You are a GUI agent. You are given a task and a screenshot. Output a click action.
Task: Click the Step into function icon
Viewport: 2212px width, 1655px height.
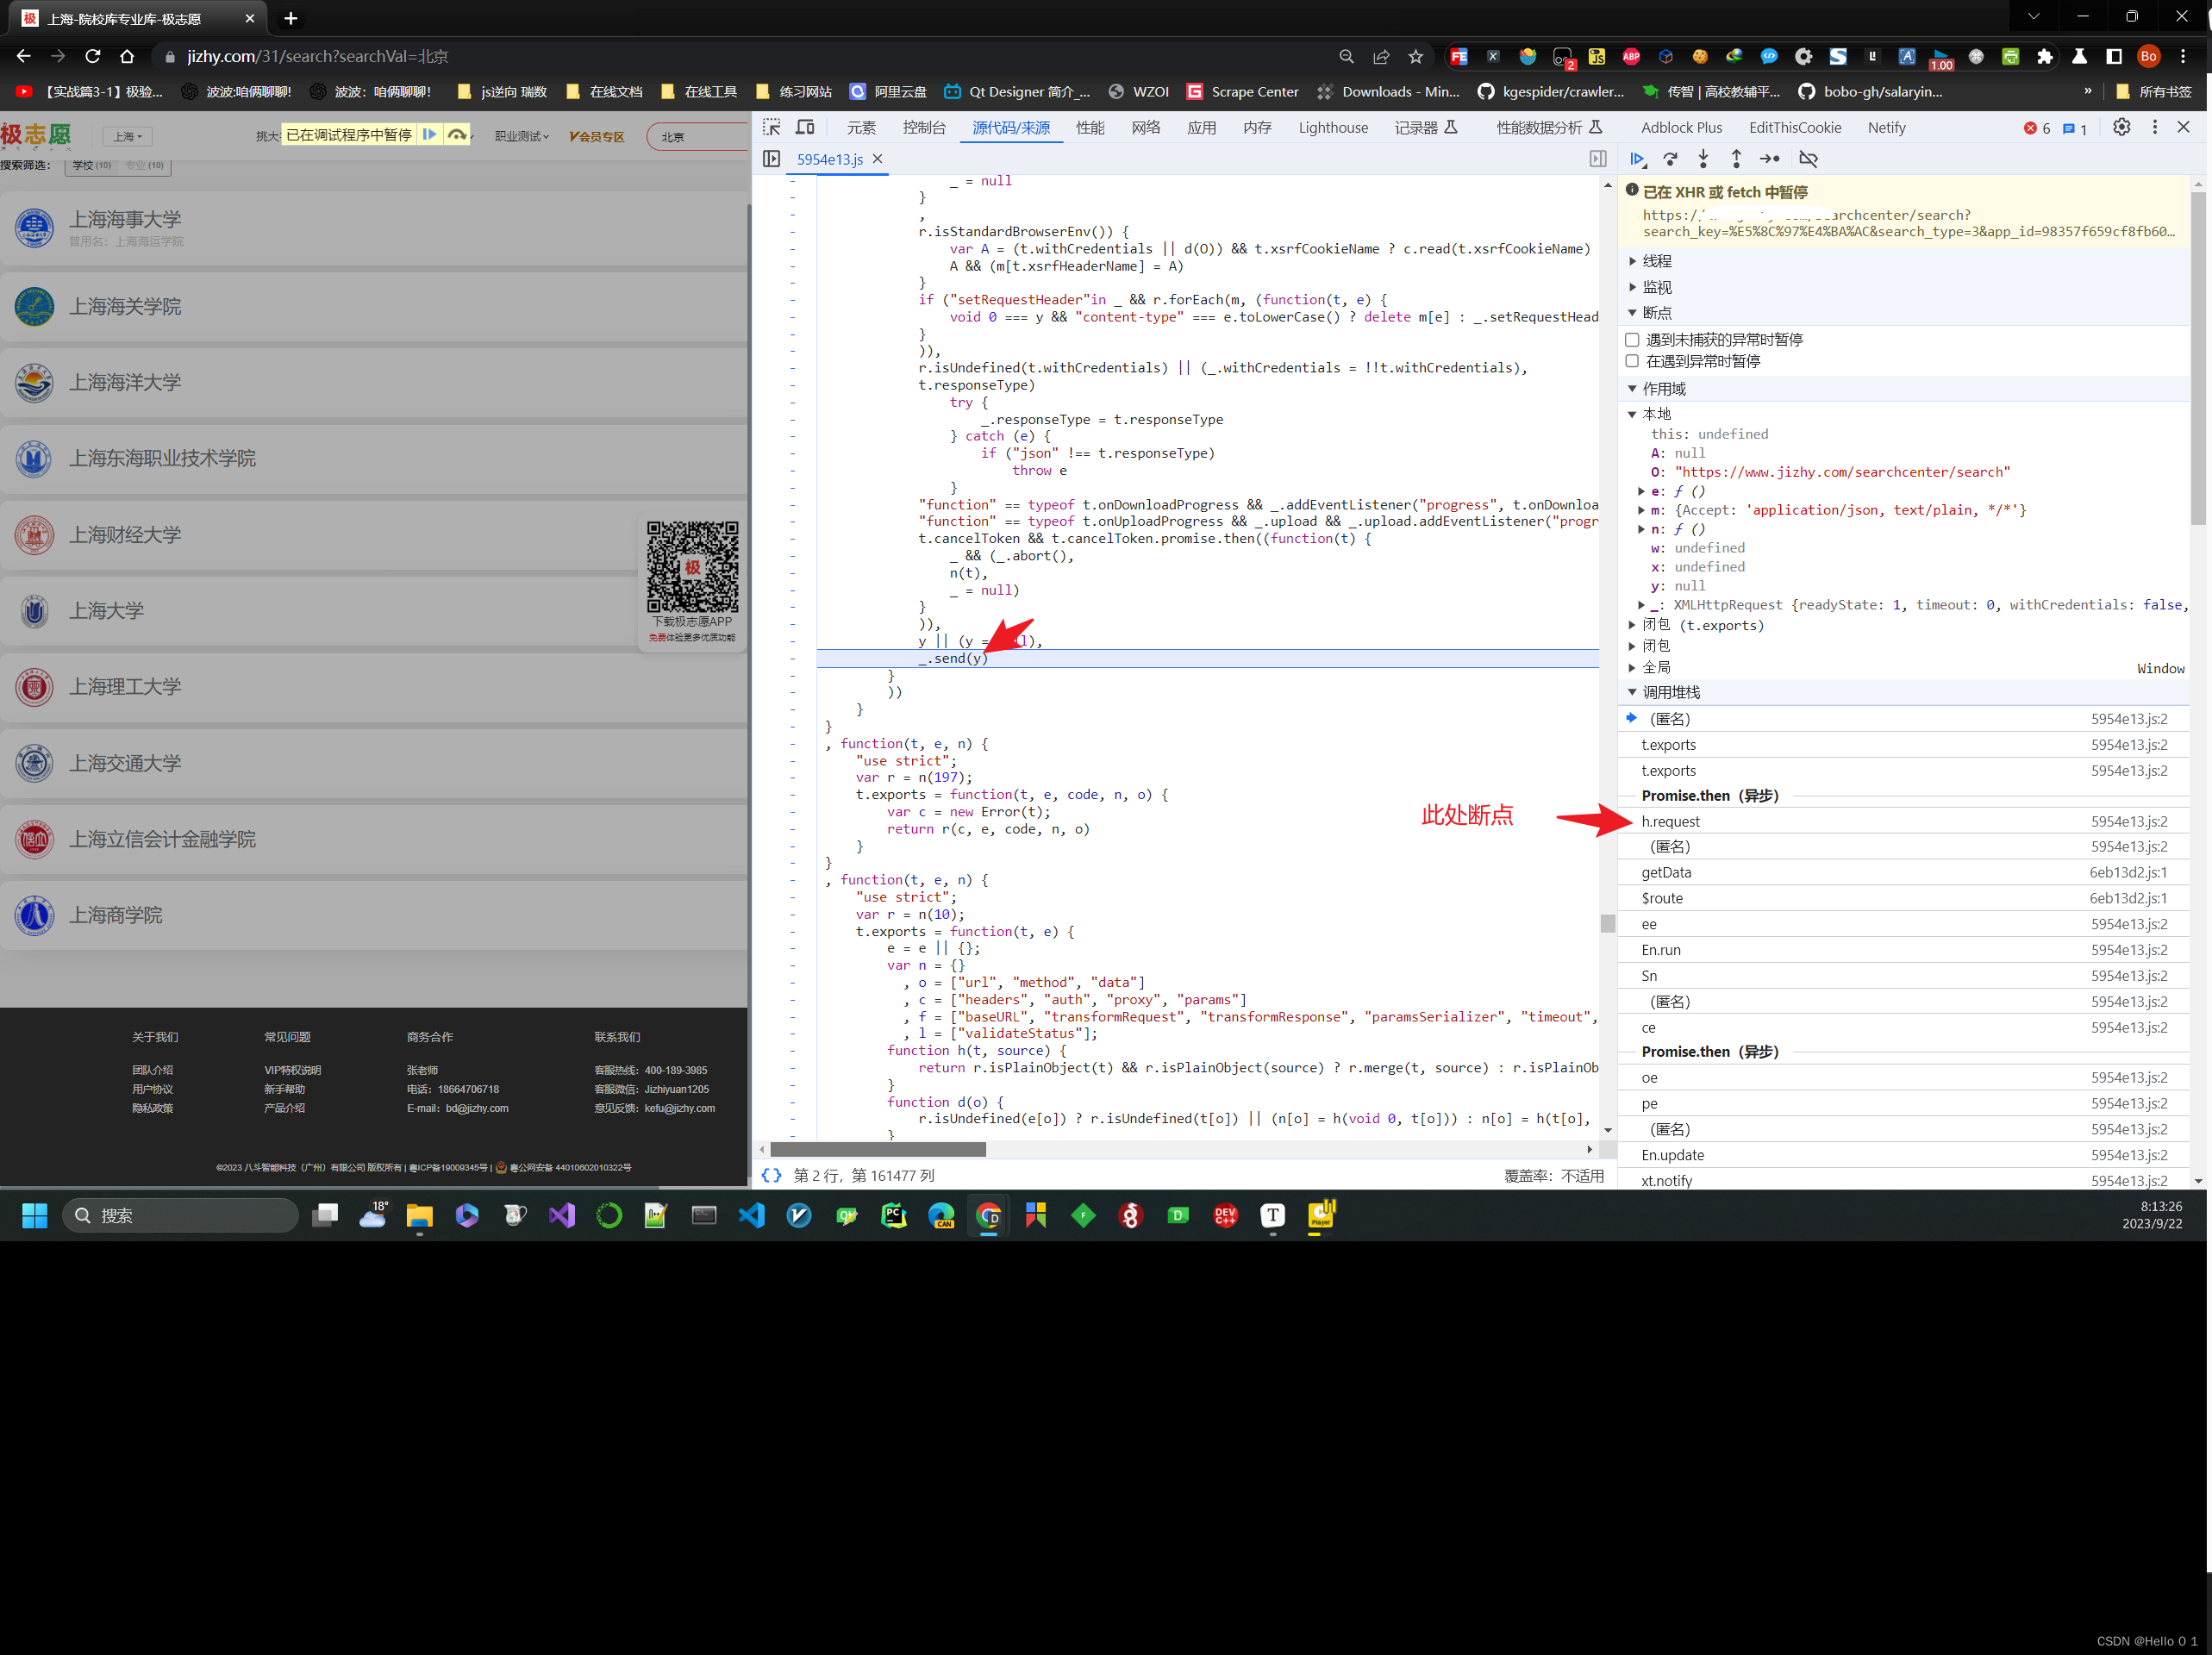click(x=1703, y=159)
